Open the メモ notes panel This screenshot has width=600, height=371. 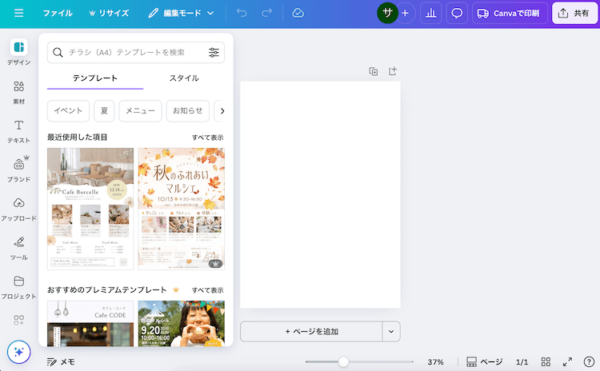[61, 362]
